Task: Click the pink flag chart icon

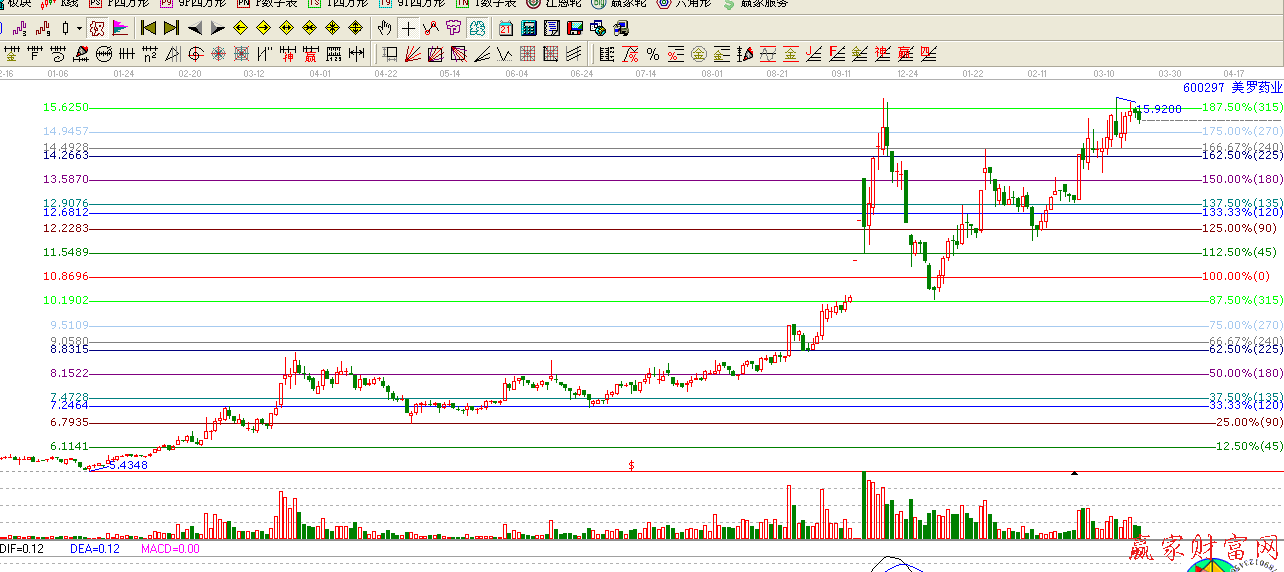Action: tap(119, 28)
